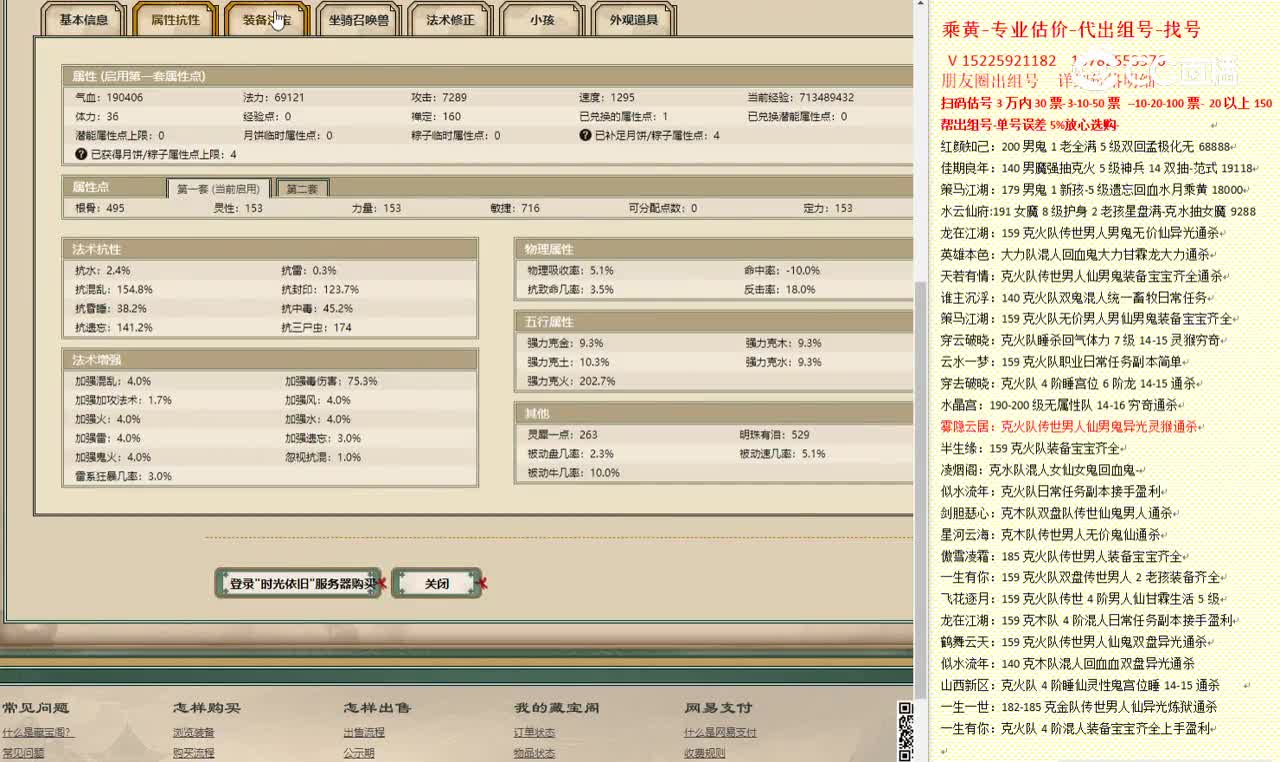Click the QR code image at bottom
This screenshot has height=762, width=1280.
(x=906, y=732)
